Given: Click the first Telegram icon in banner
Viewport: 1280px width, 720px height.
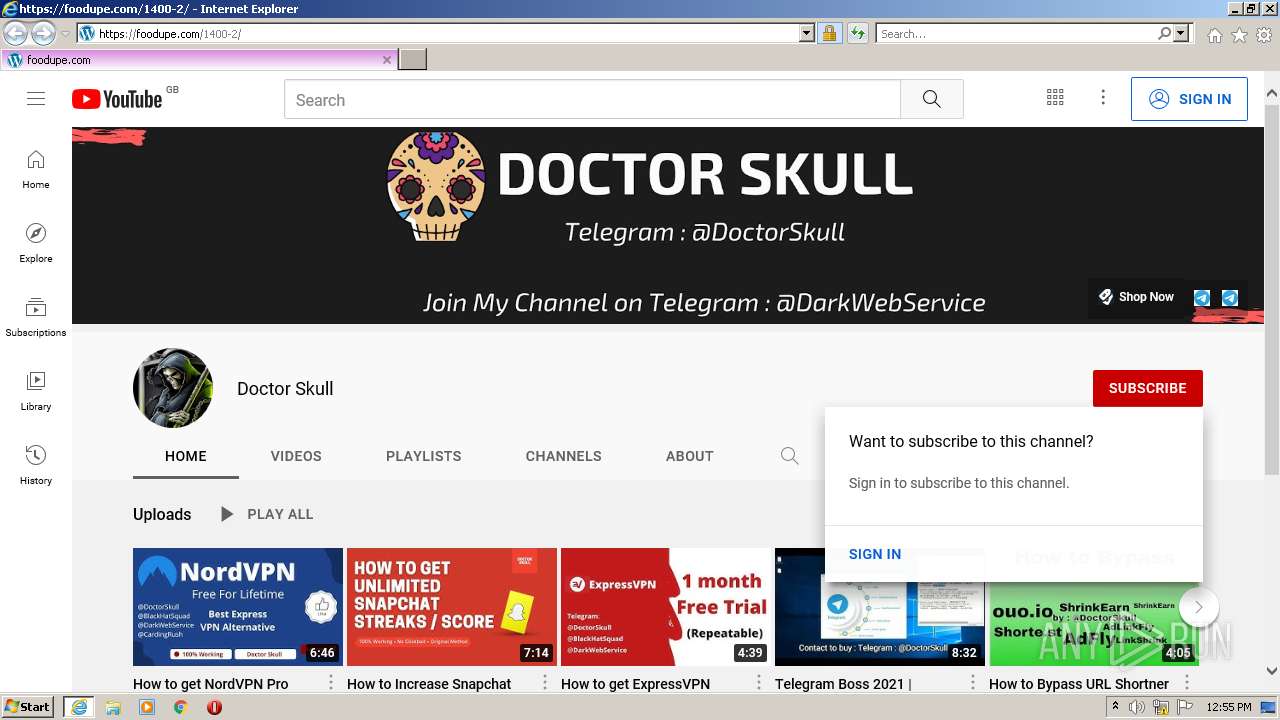Looking at the screenshot, I should (1203, 298).
